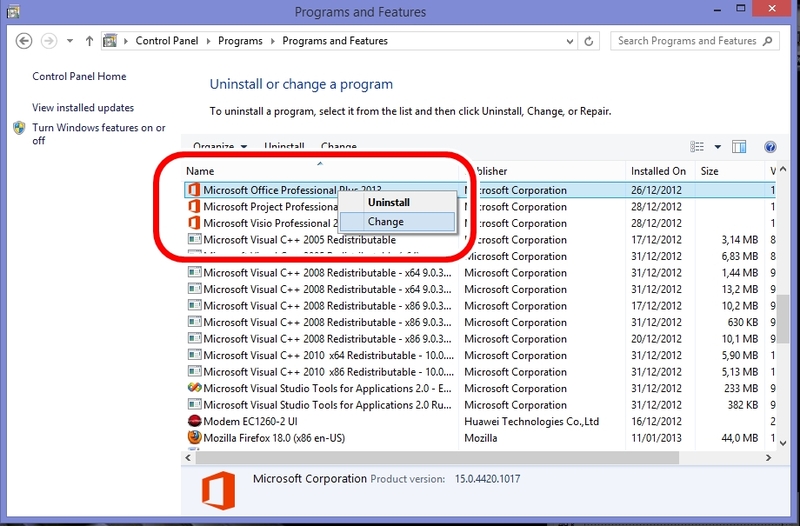Click the Change toolbar button
Screen dimensions: 800x526
pos(339,146)
